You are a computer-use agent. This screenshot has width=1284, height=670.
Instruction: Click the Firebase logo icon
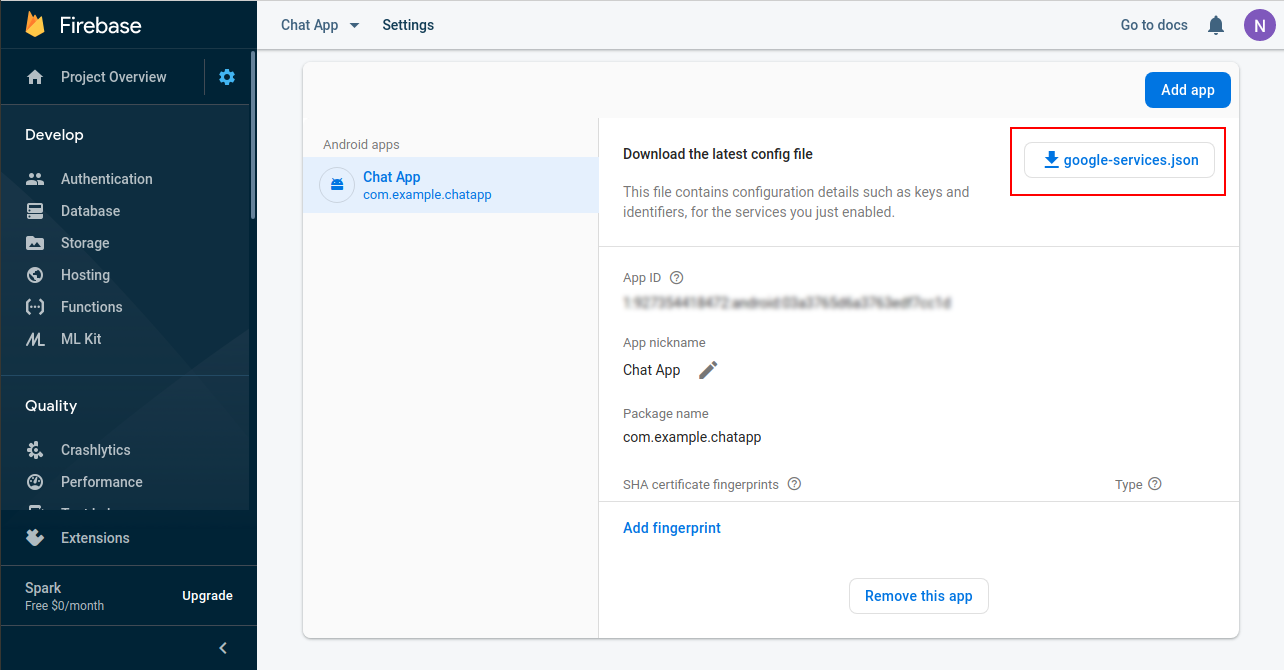pos(35,24)
